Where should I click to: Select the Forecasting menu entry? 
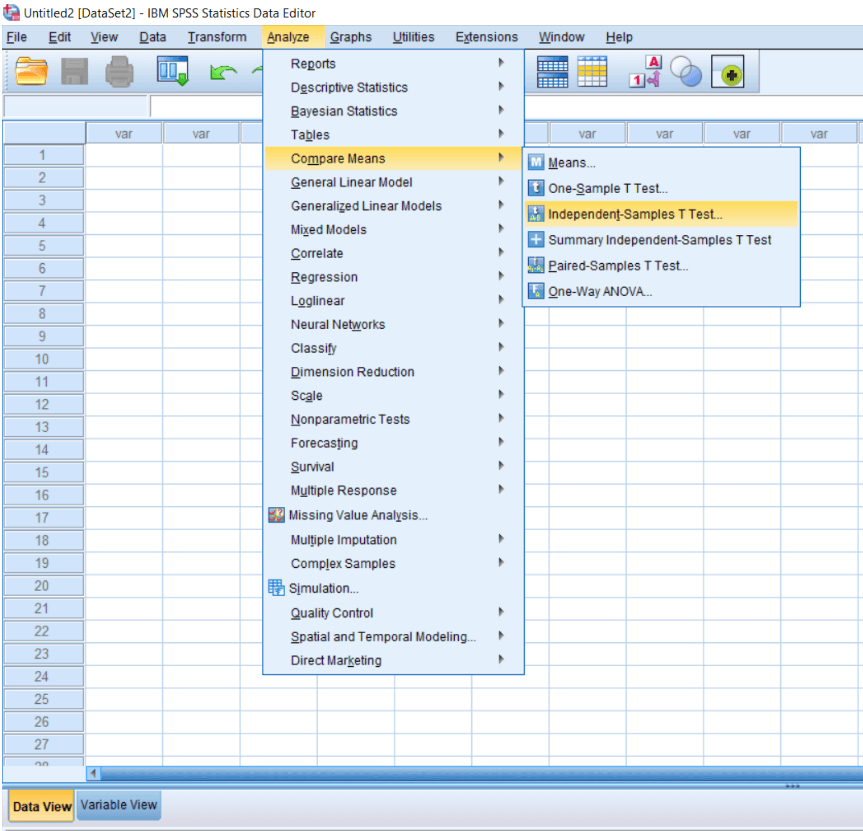coord(393,442)
